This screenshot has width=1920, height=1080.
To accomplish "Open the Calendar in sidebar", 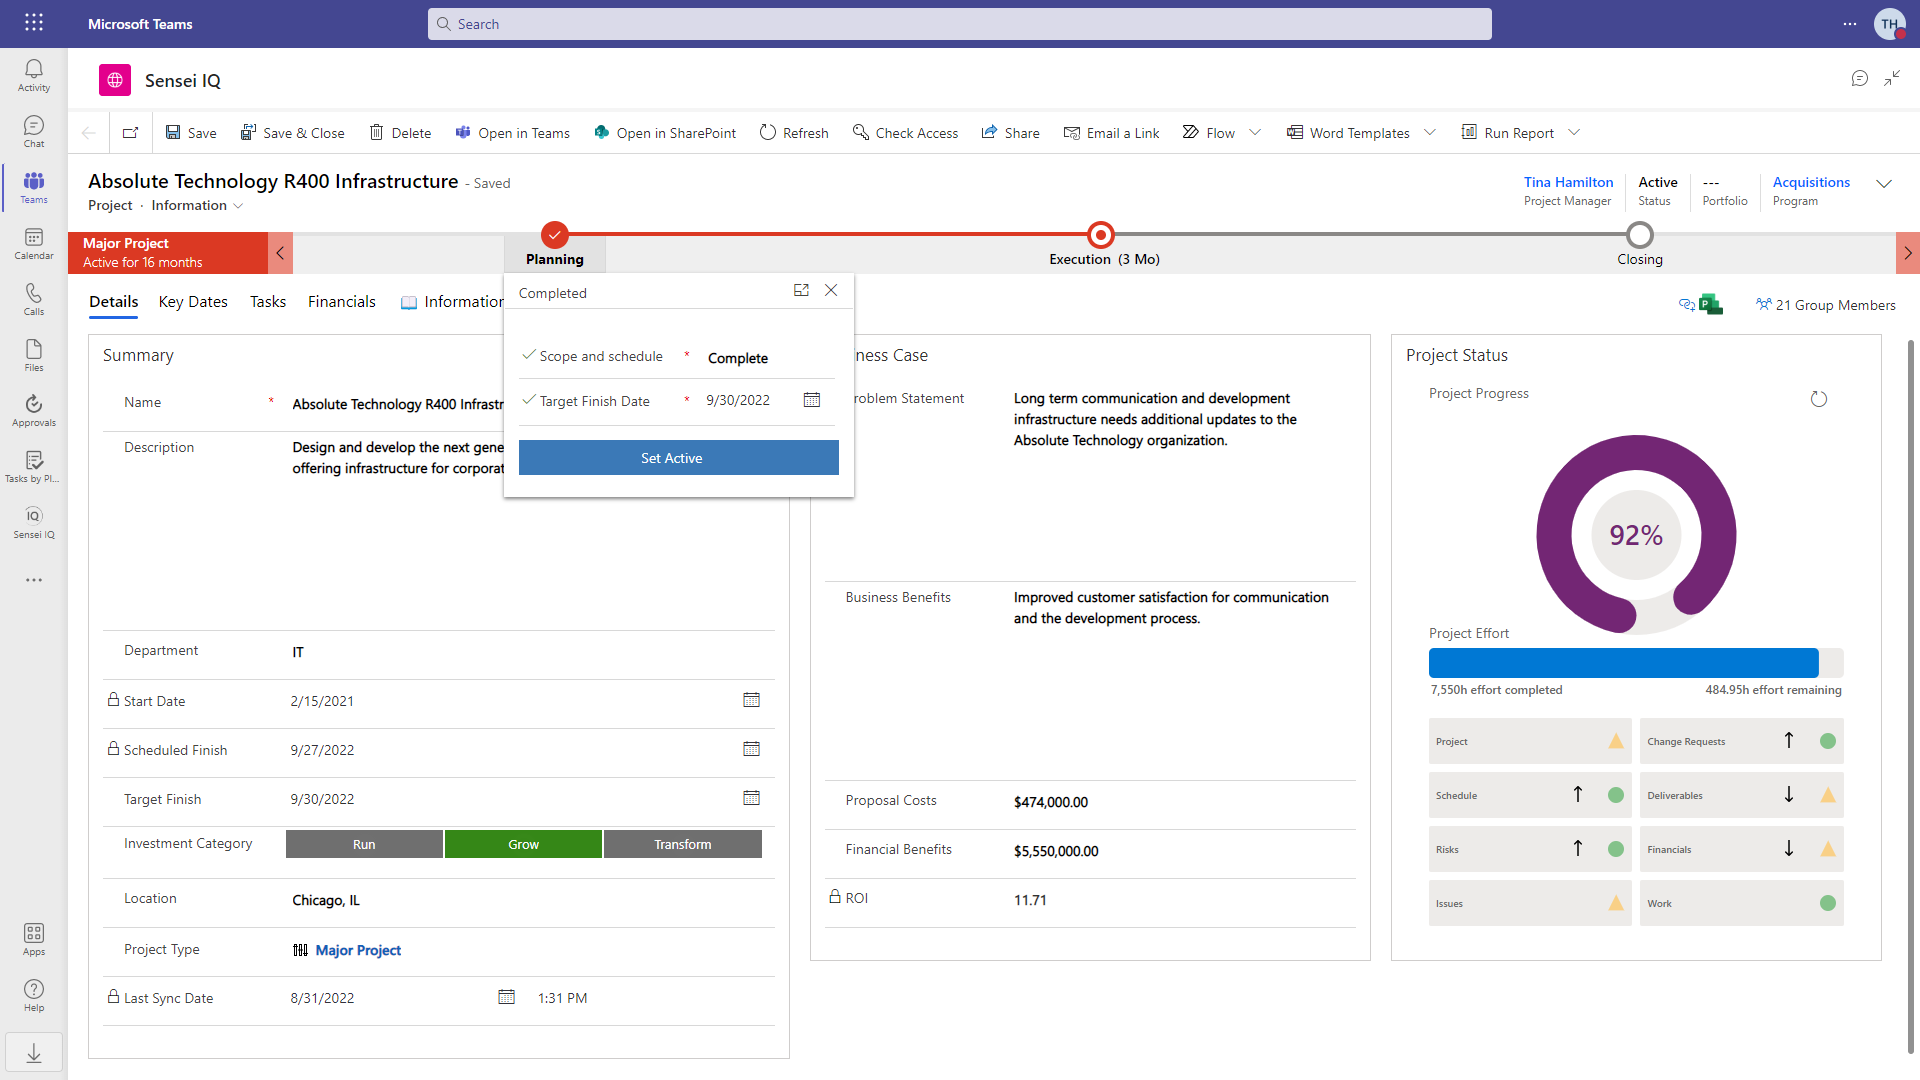I will pos(34,243).
